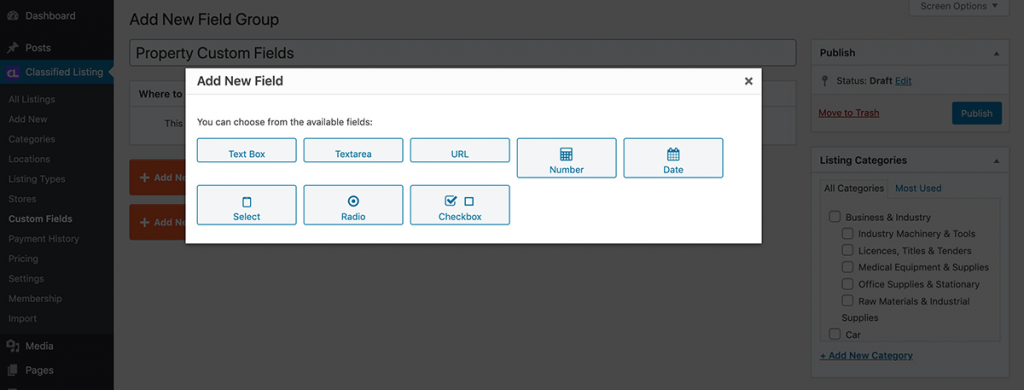Close the Add New Field dialog
The height and width of the screenshot is (390, 1024).
point(748,81)
